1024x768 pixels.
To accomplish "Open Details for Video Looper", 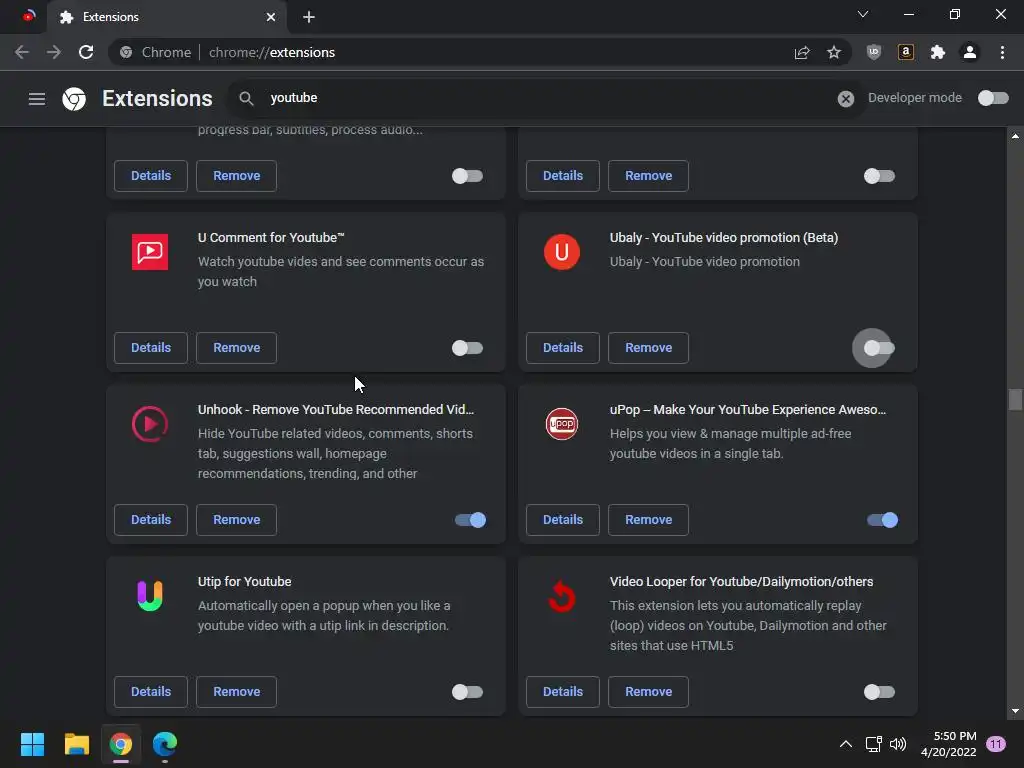I will tap(563, 692).
